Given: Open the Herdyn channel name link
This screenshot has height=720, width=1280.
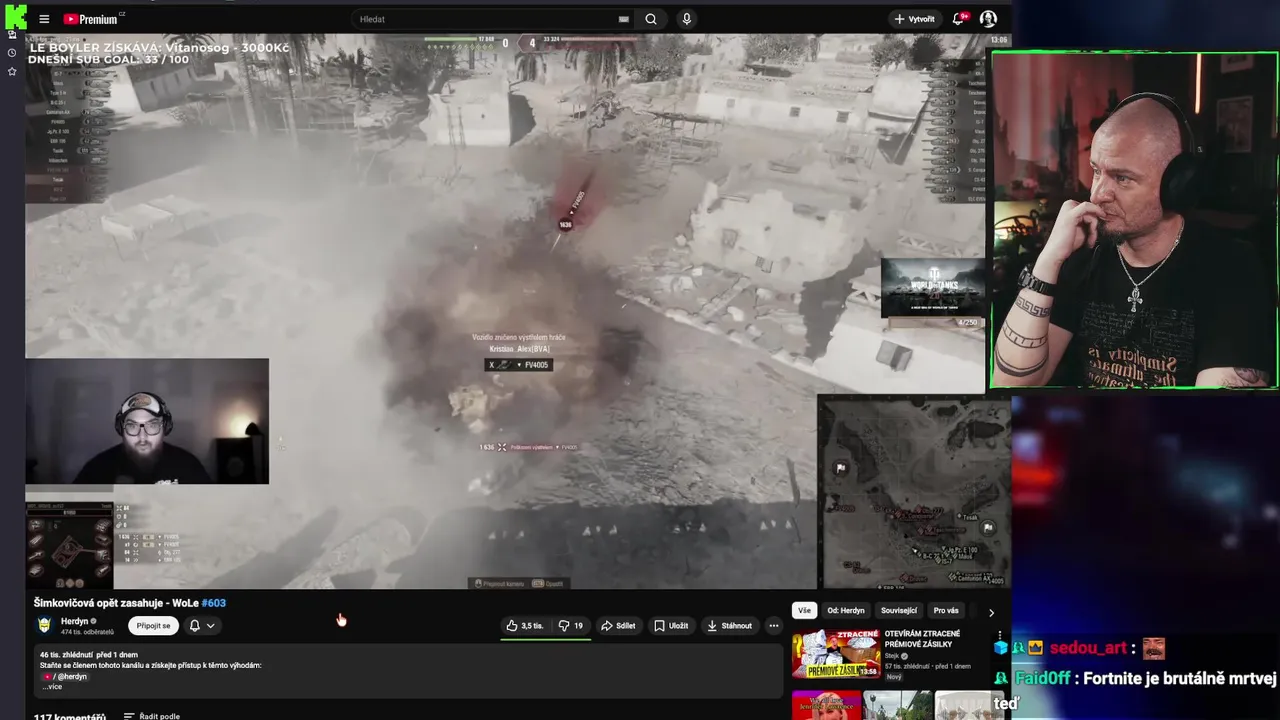Looking at the screenshot, I should [x=75, y=621].
